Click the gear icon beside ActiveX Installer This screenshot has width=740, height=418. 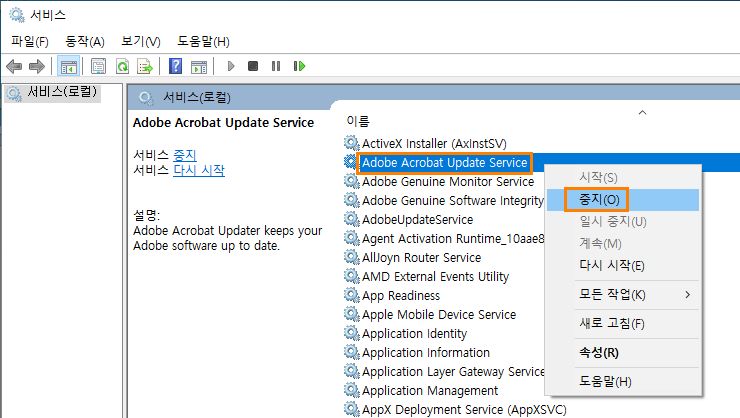pos(352,142)
